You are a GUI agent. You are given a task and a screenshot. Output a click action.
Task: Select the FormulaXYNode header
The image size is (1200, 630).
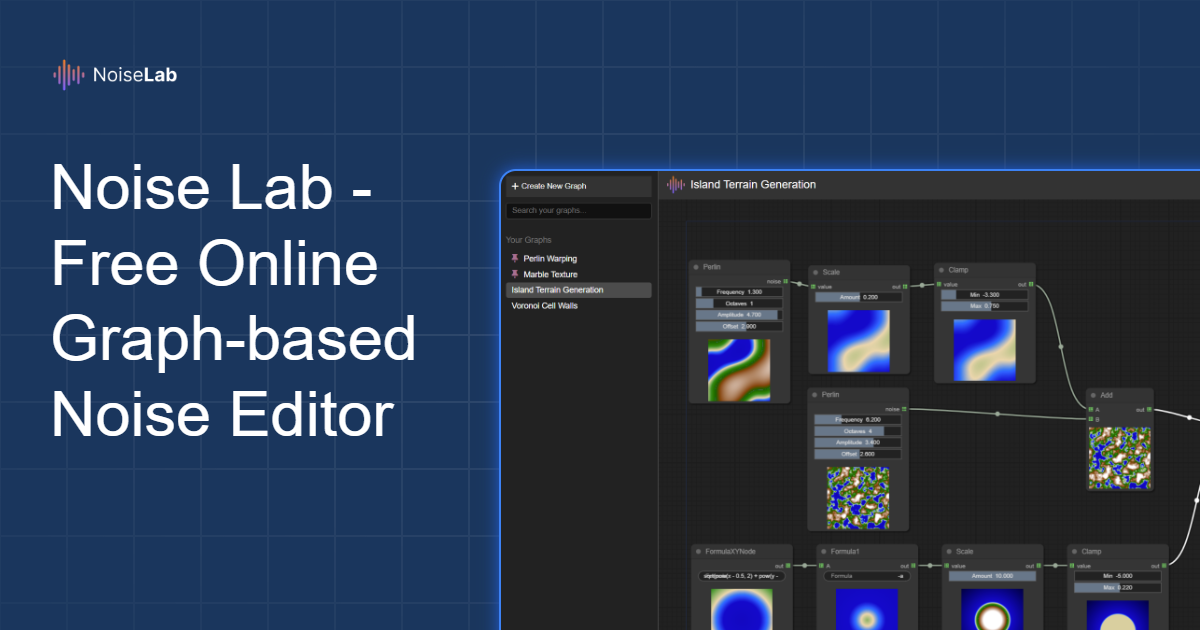point(741,551)
